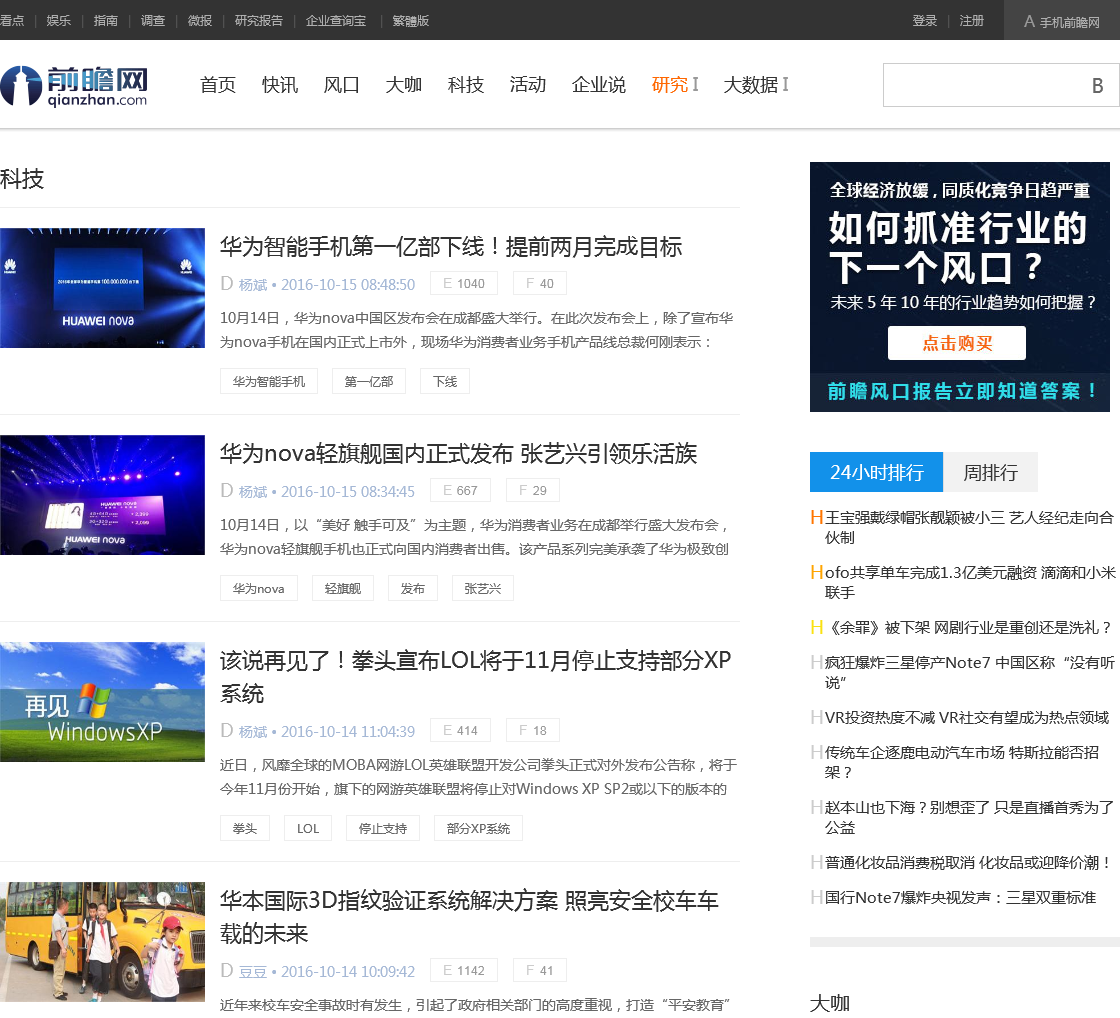Open ranking item ofo共享单车完成1.3亿美元融资
1120x1018 pixels.
pos(970,583)
